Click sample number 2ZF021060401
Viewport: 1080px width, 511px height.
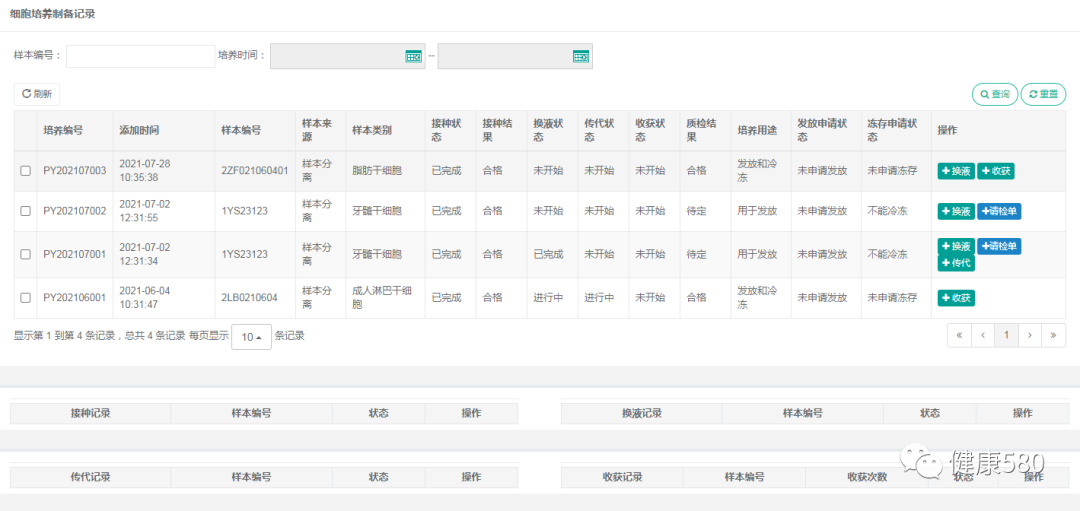pos(254,171)
